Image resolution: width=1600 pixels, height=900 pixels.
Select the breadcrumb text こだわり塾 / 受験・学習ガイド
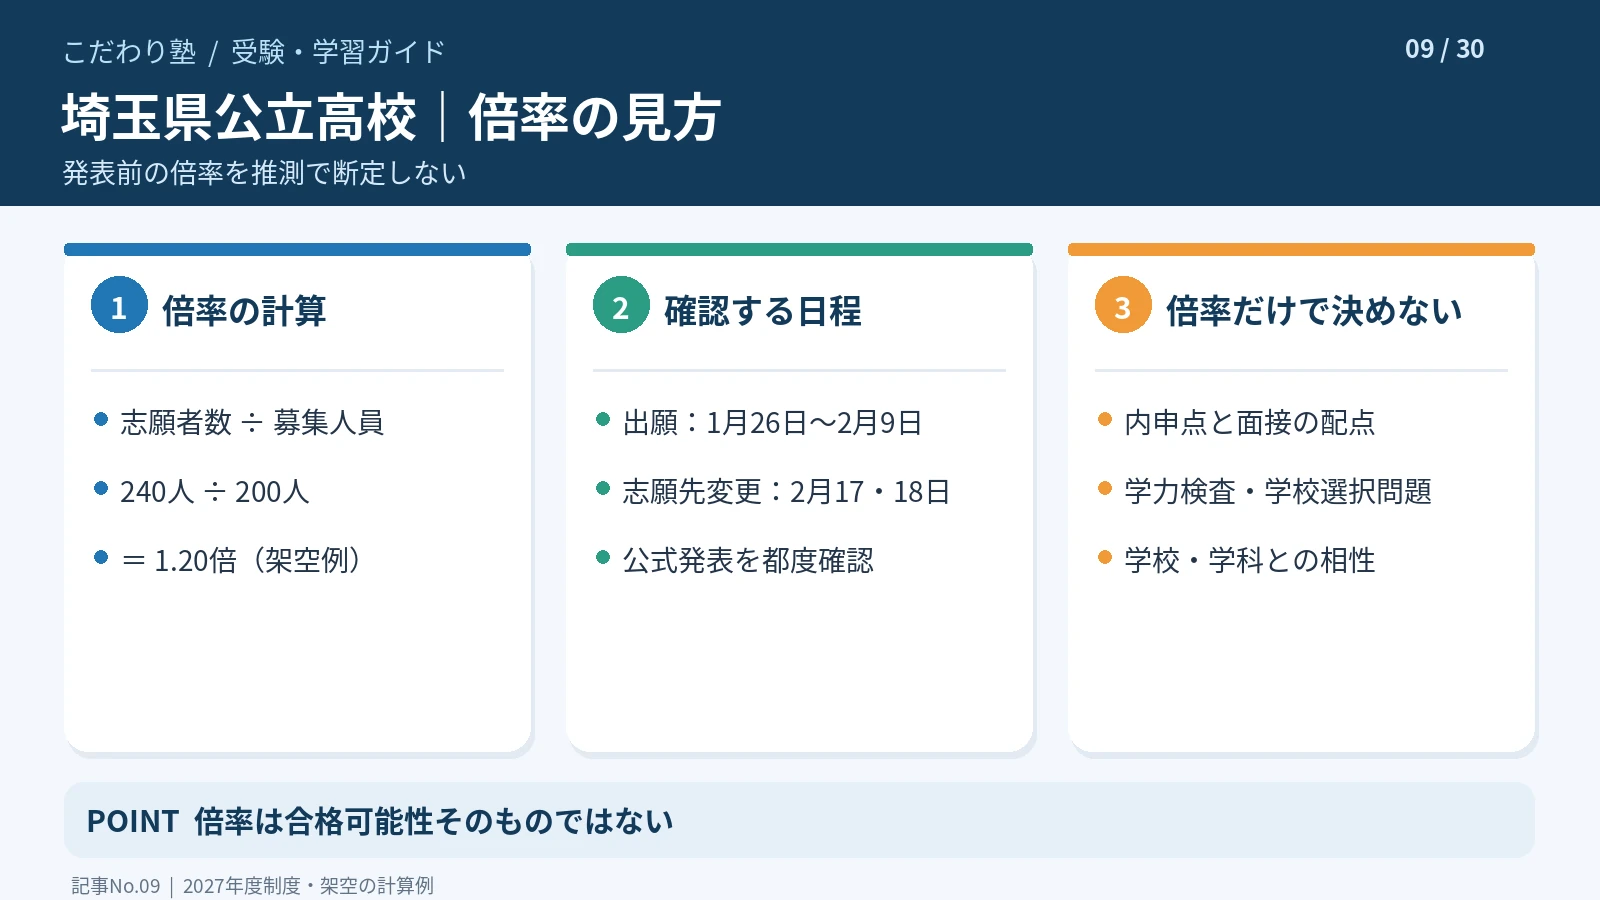pos(254,52)
